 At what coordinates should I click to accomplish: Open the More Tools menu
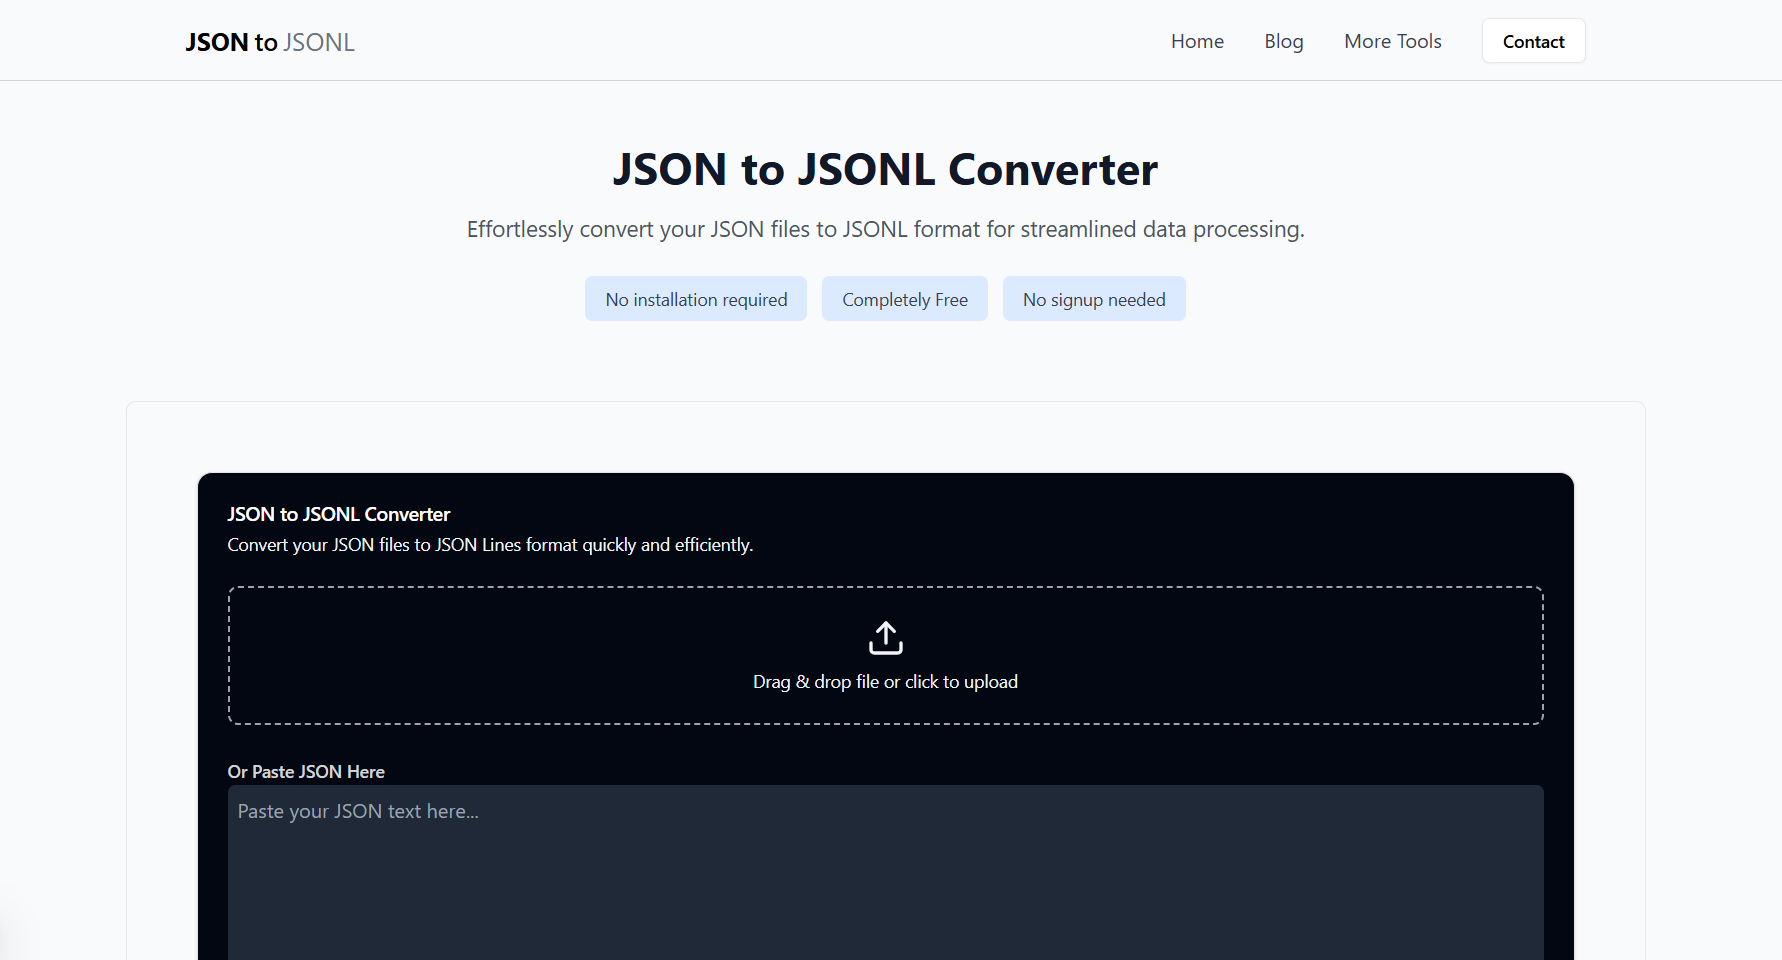1392,41
